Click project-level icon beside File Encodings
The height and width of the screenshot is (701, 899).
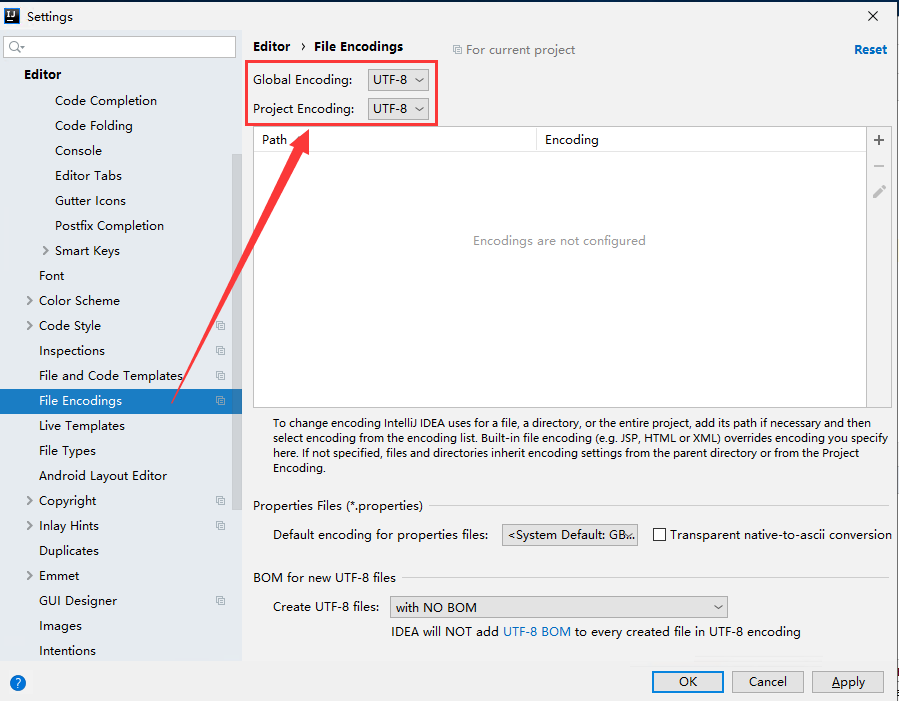tap(220, 401)
